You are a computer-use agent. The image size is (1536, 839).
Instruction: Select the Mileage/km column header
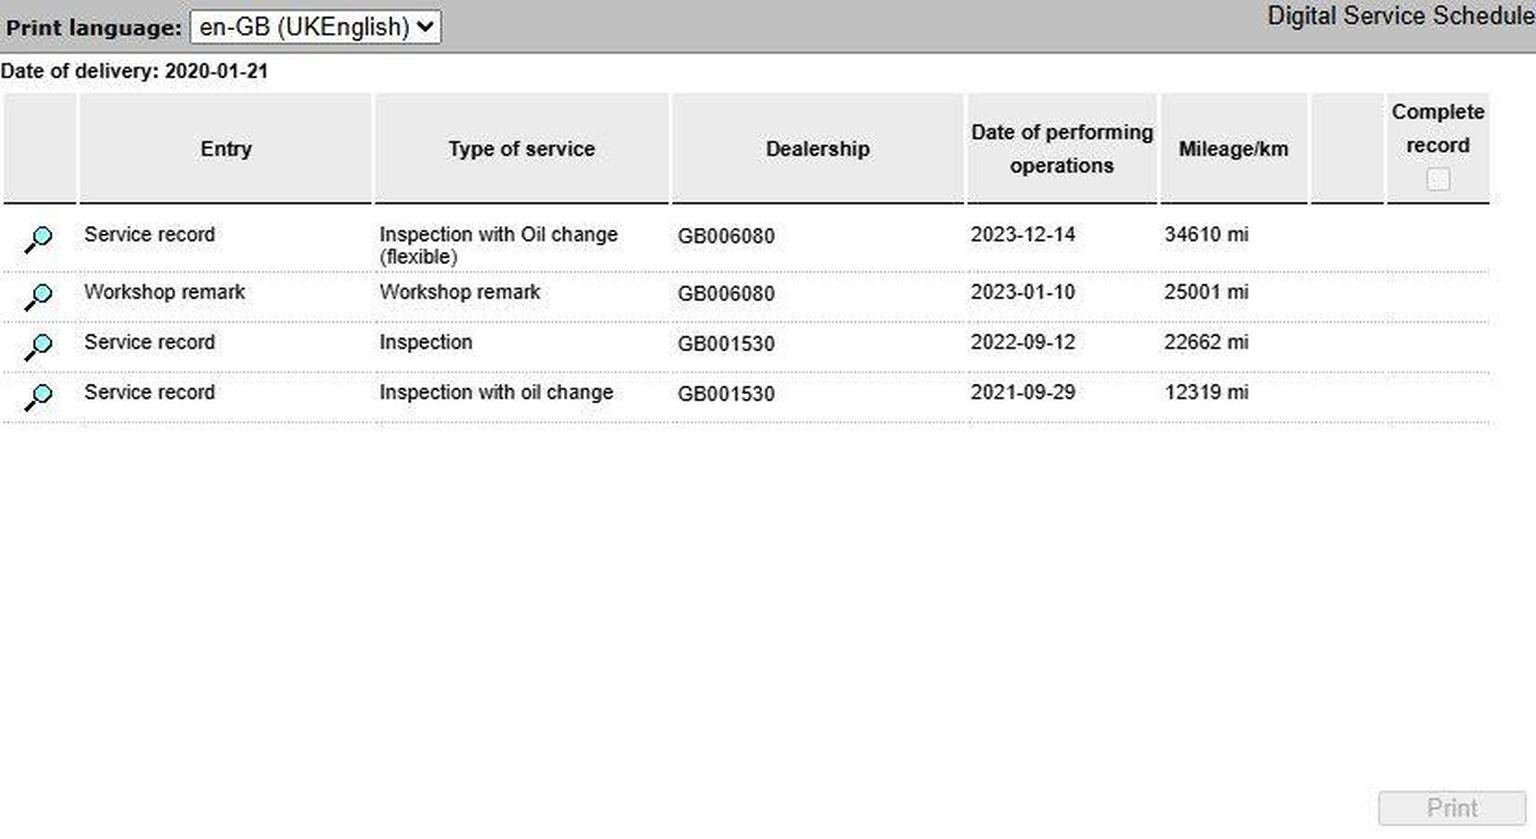[1233, 149]
